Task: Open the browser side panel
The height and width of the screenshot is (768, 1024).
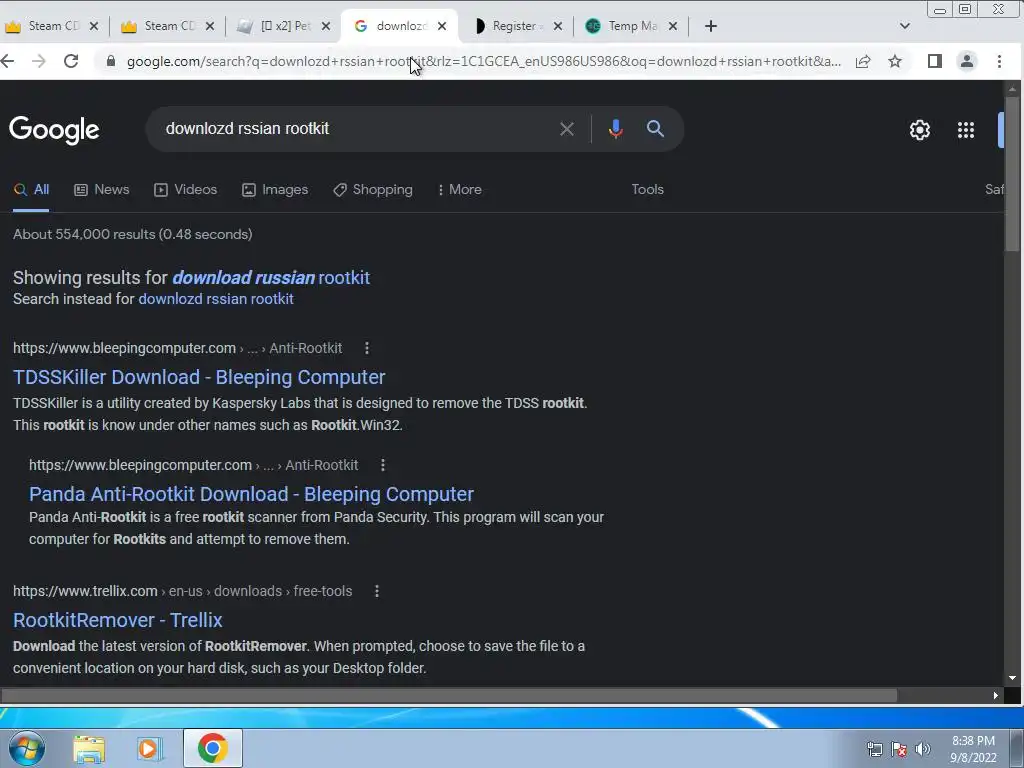Action: (x=935, y=61)
